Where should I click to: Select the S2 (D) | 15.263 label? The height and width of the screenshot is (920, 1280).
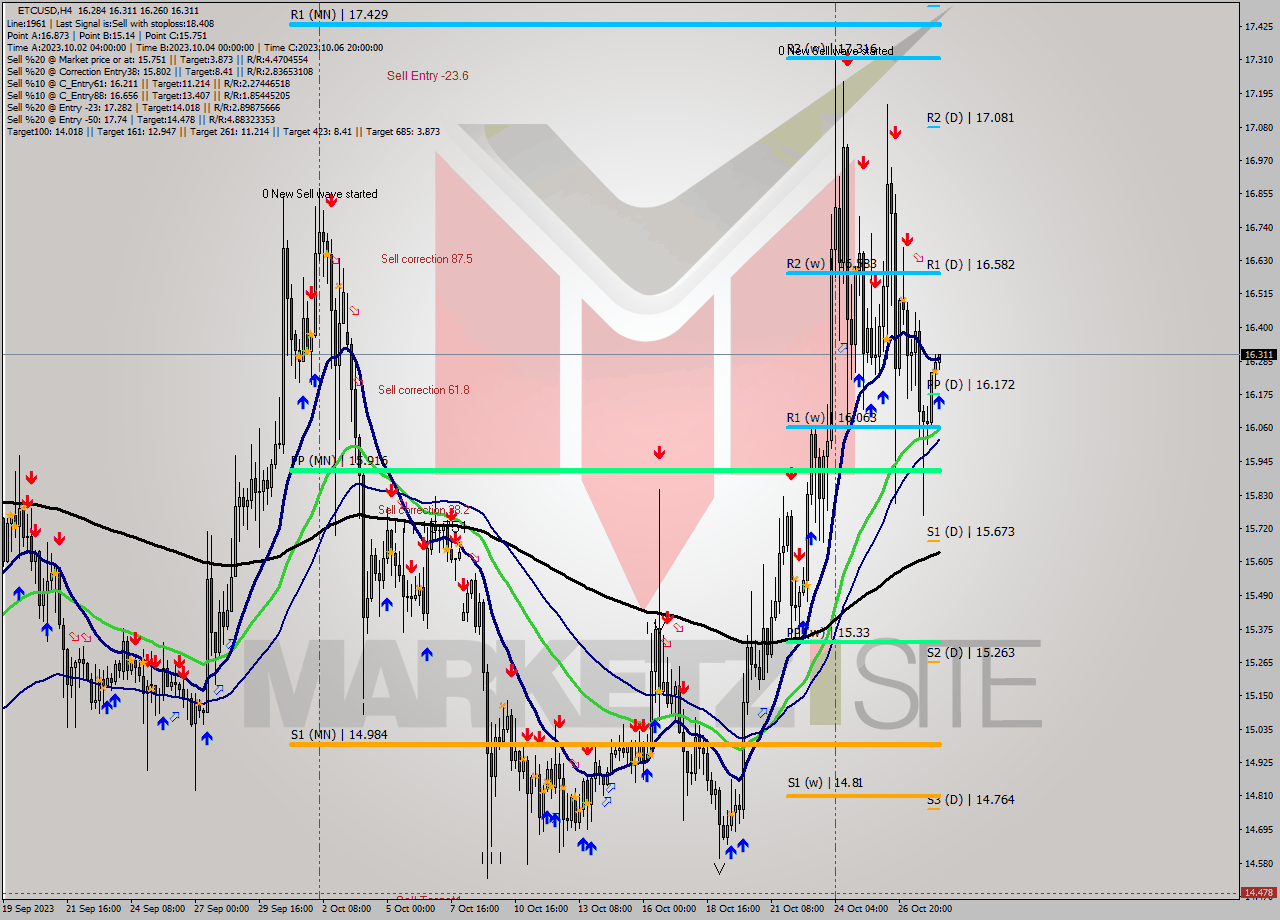[970, 653]
